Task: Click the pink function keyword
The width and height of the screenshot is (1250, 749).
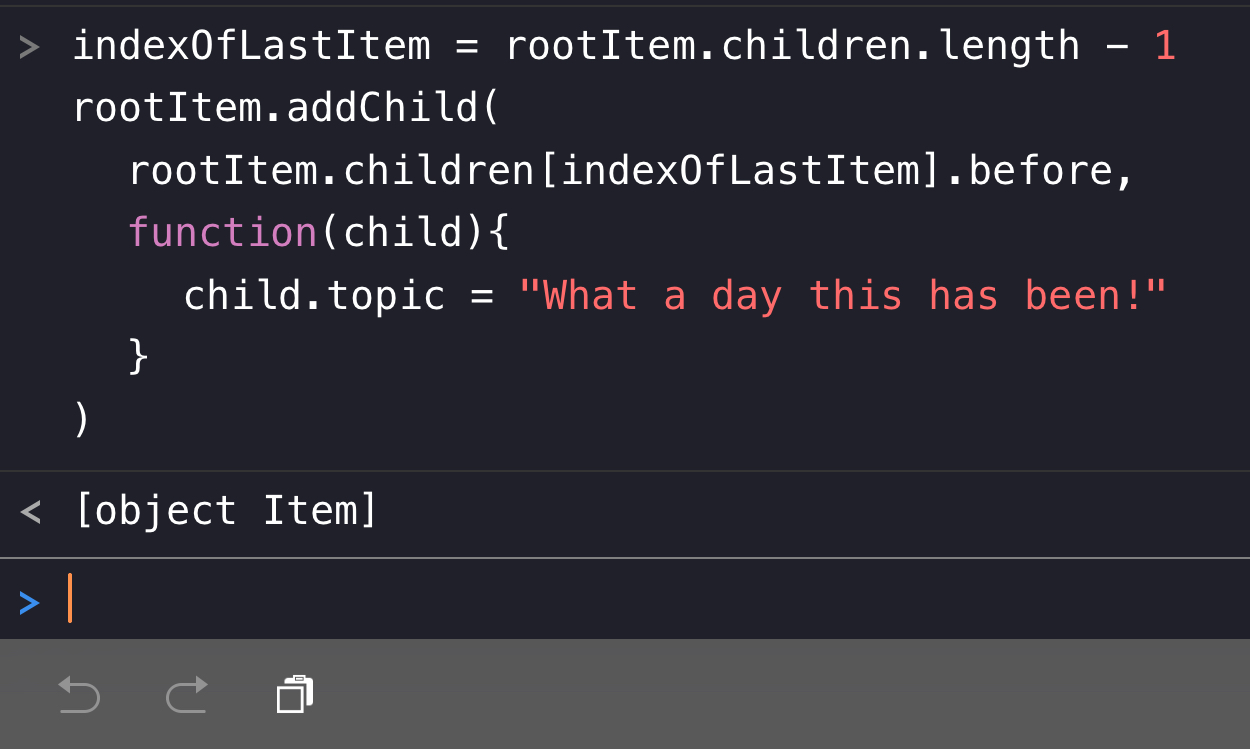Action: (x=222, y=232)
